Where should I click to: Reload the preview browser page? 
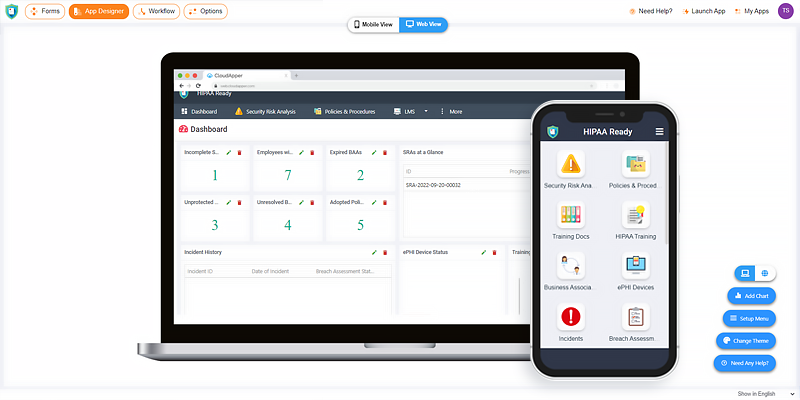198,86
